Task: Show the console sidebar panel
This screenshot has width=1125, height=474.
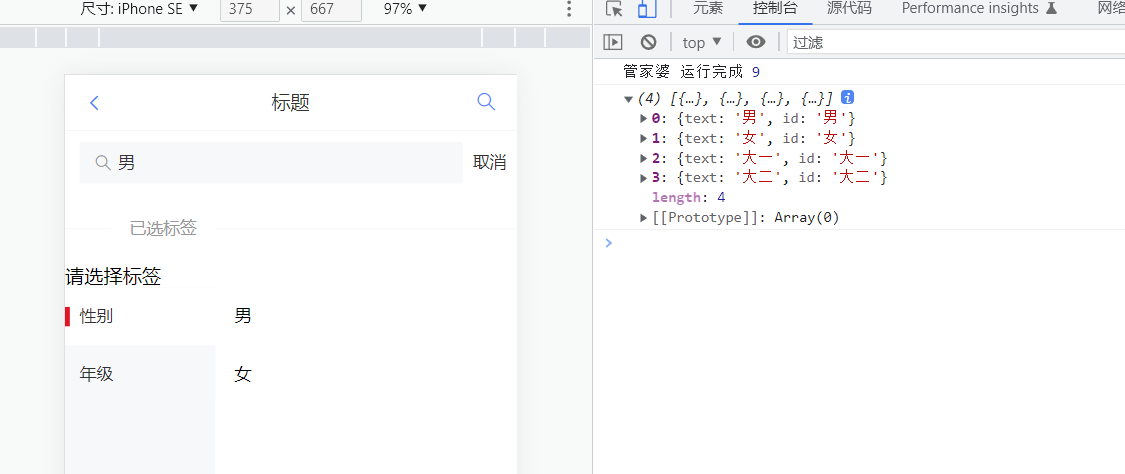Action: [613, 42]
